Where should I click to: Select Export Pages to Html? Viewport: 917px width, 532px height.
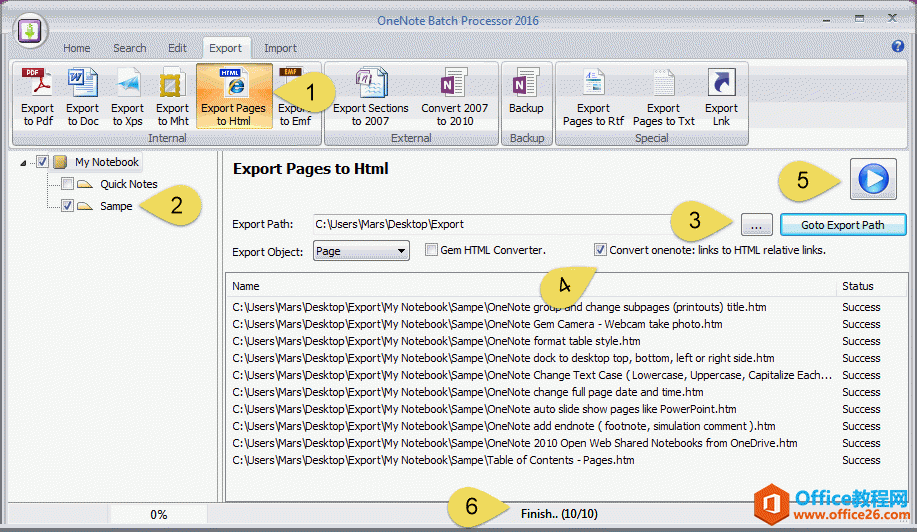[x=234, y=96]
